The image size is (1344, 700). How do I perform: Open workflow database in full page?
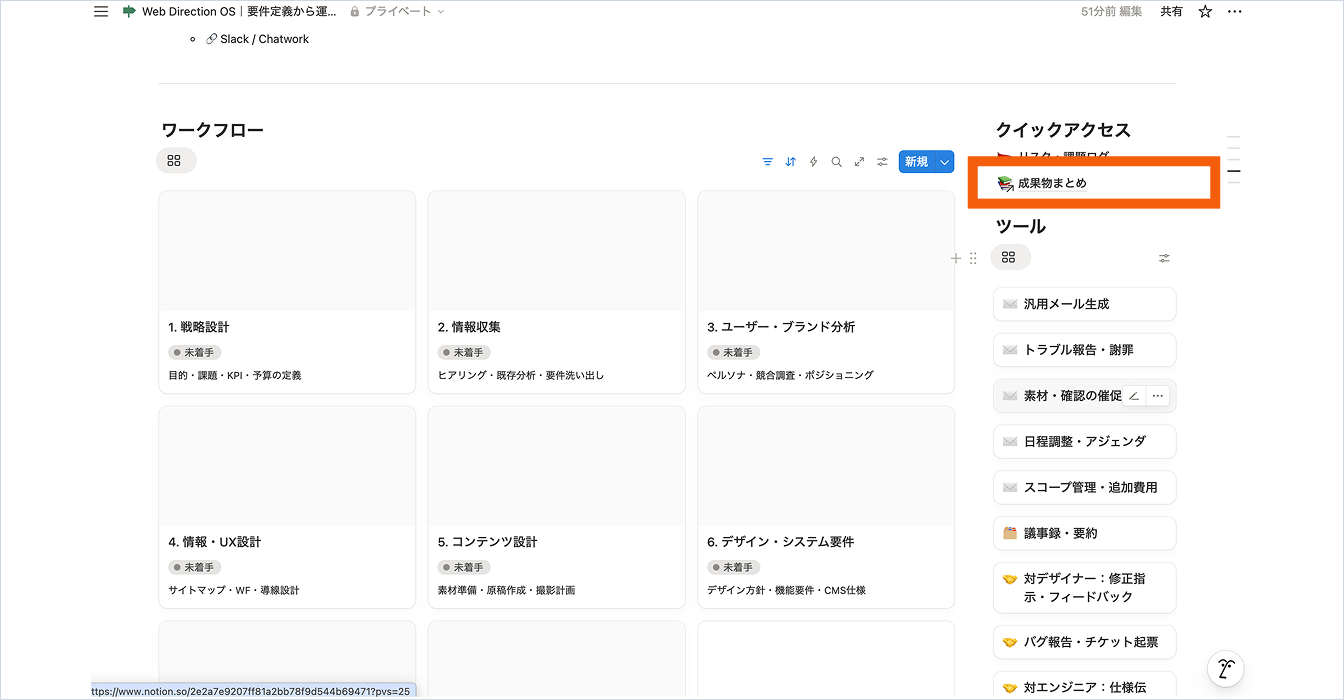point(859,162)
